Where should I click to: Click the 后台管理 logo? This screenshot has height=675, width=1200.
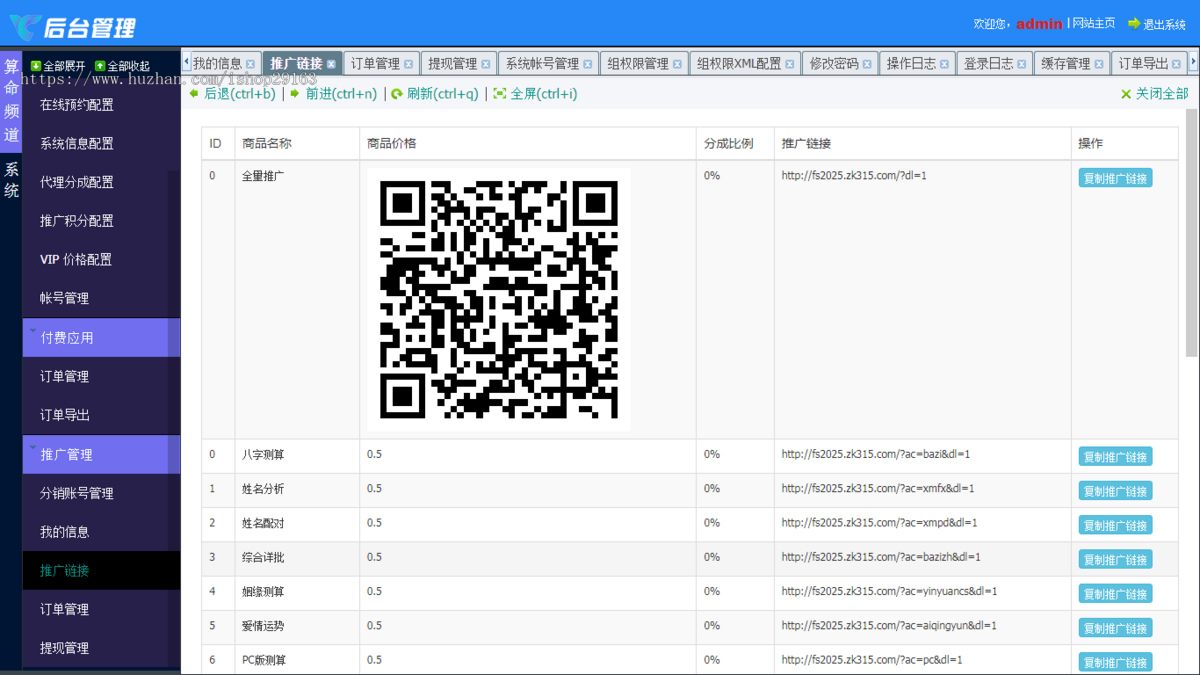(72, 27)
